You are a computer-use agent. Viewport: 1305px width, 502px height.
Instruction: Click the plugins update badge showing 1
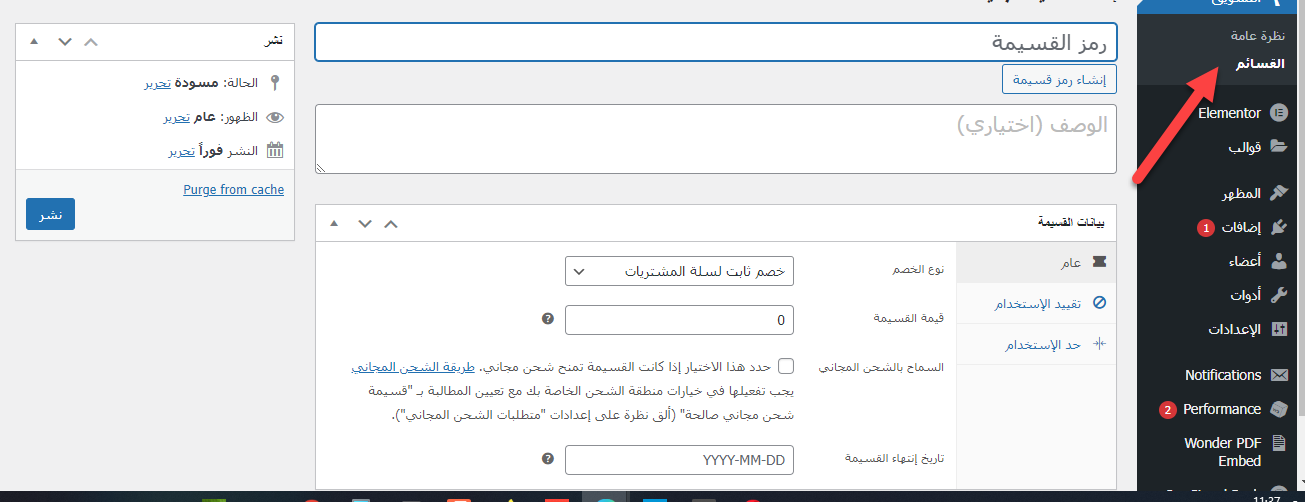[x=1205, y=228]
